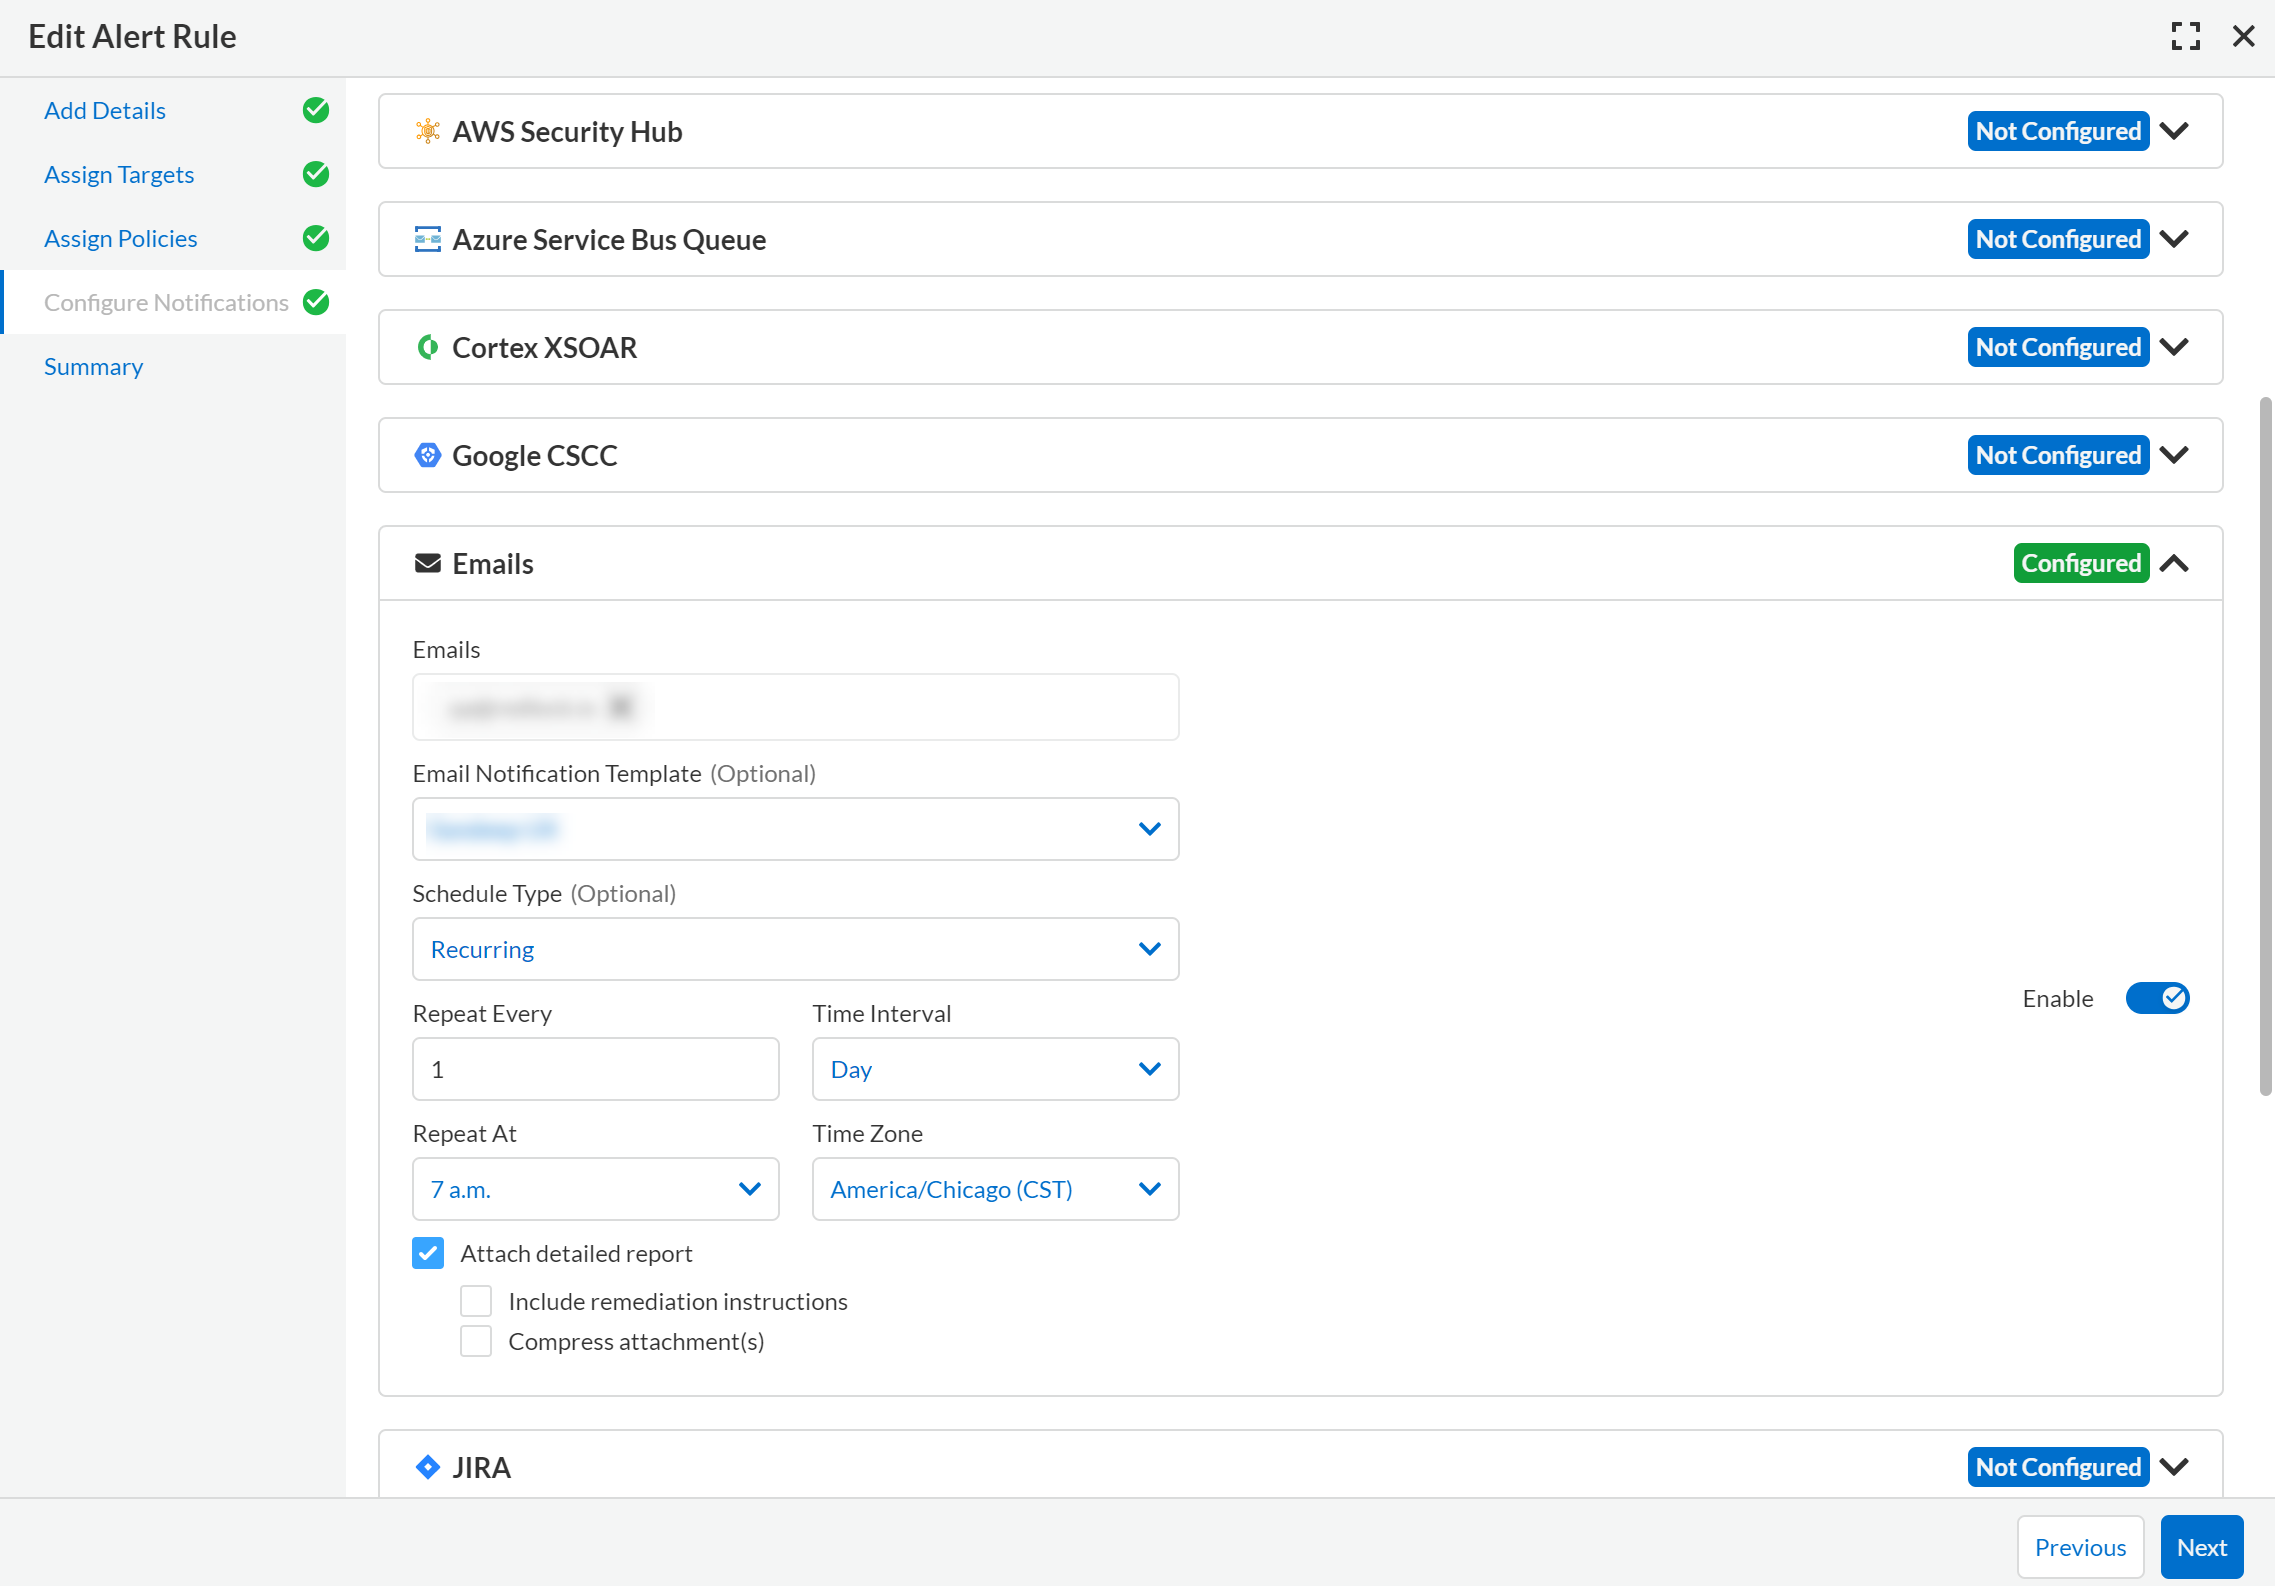
Task: Open Email Notification Template dropdown
Action: 796,829
